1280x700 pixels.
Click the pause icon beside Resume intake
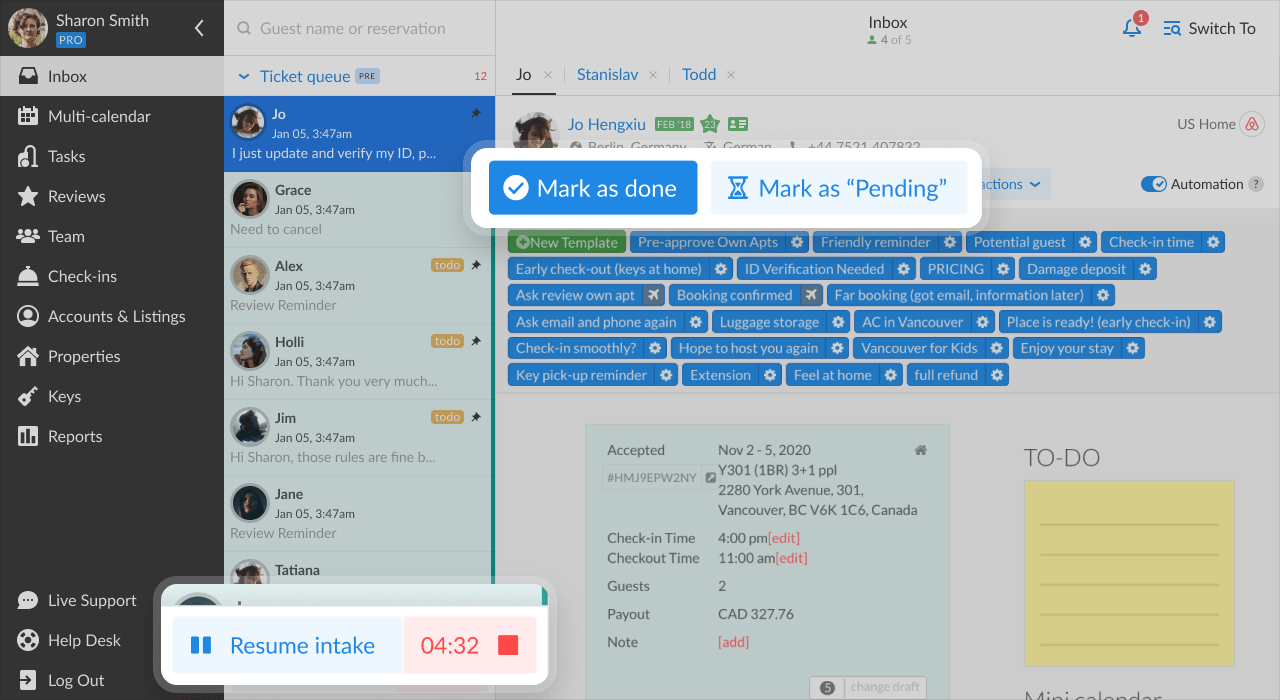pos(201,646)
